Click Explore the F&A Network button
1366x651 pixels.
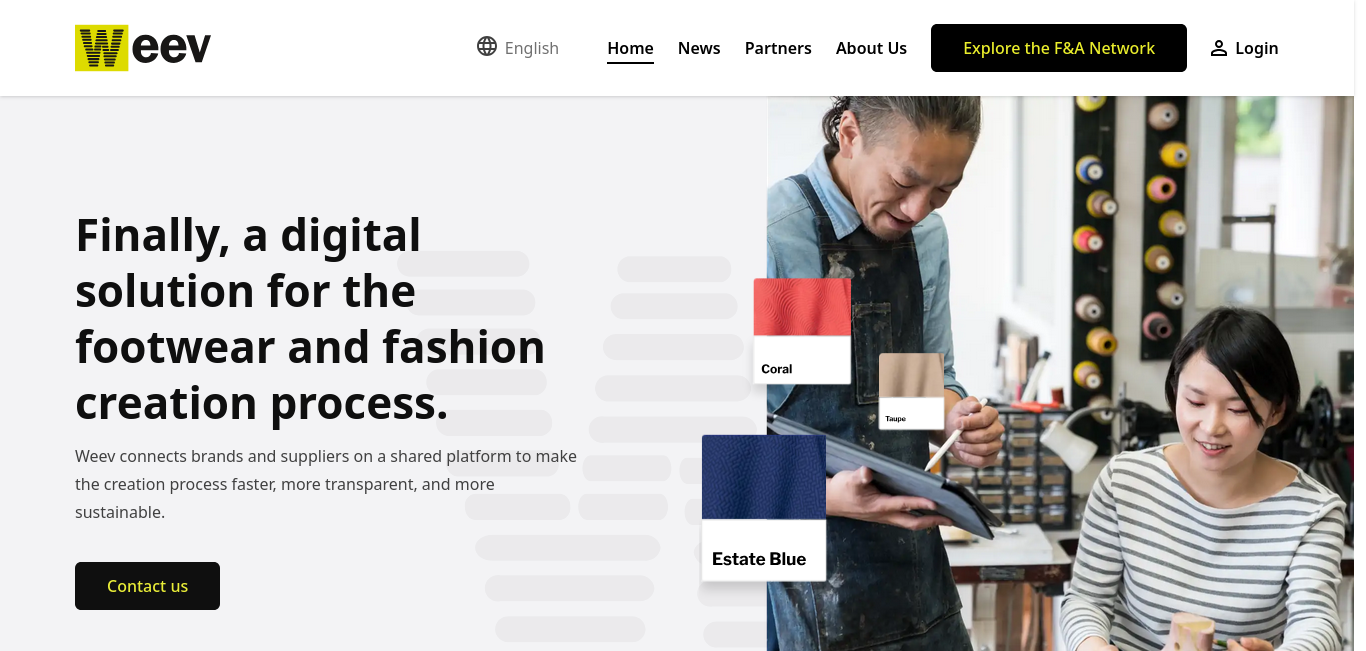point(1059,48)
